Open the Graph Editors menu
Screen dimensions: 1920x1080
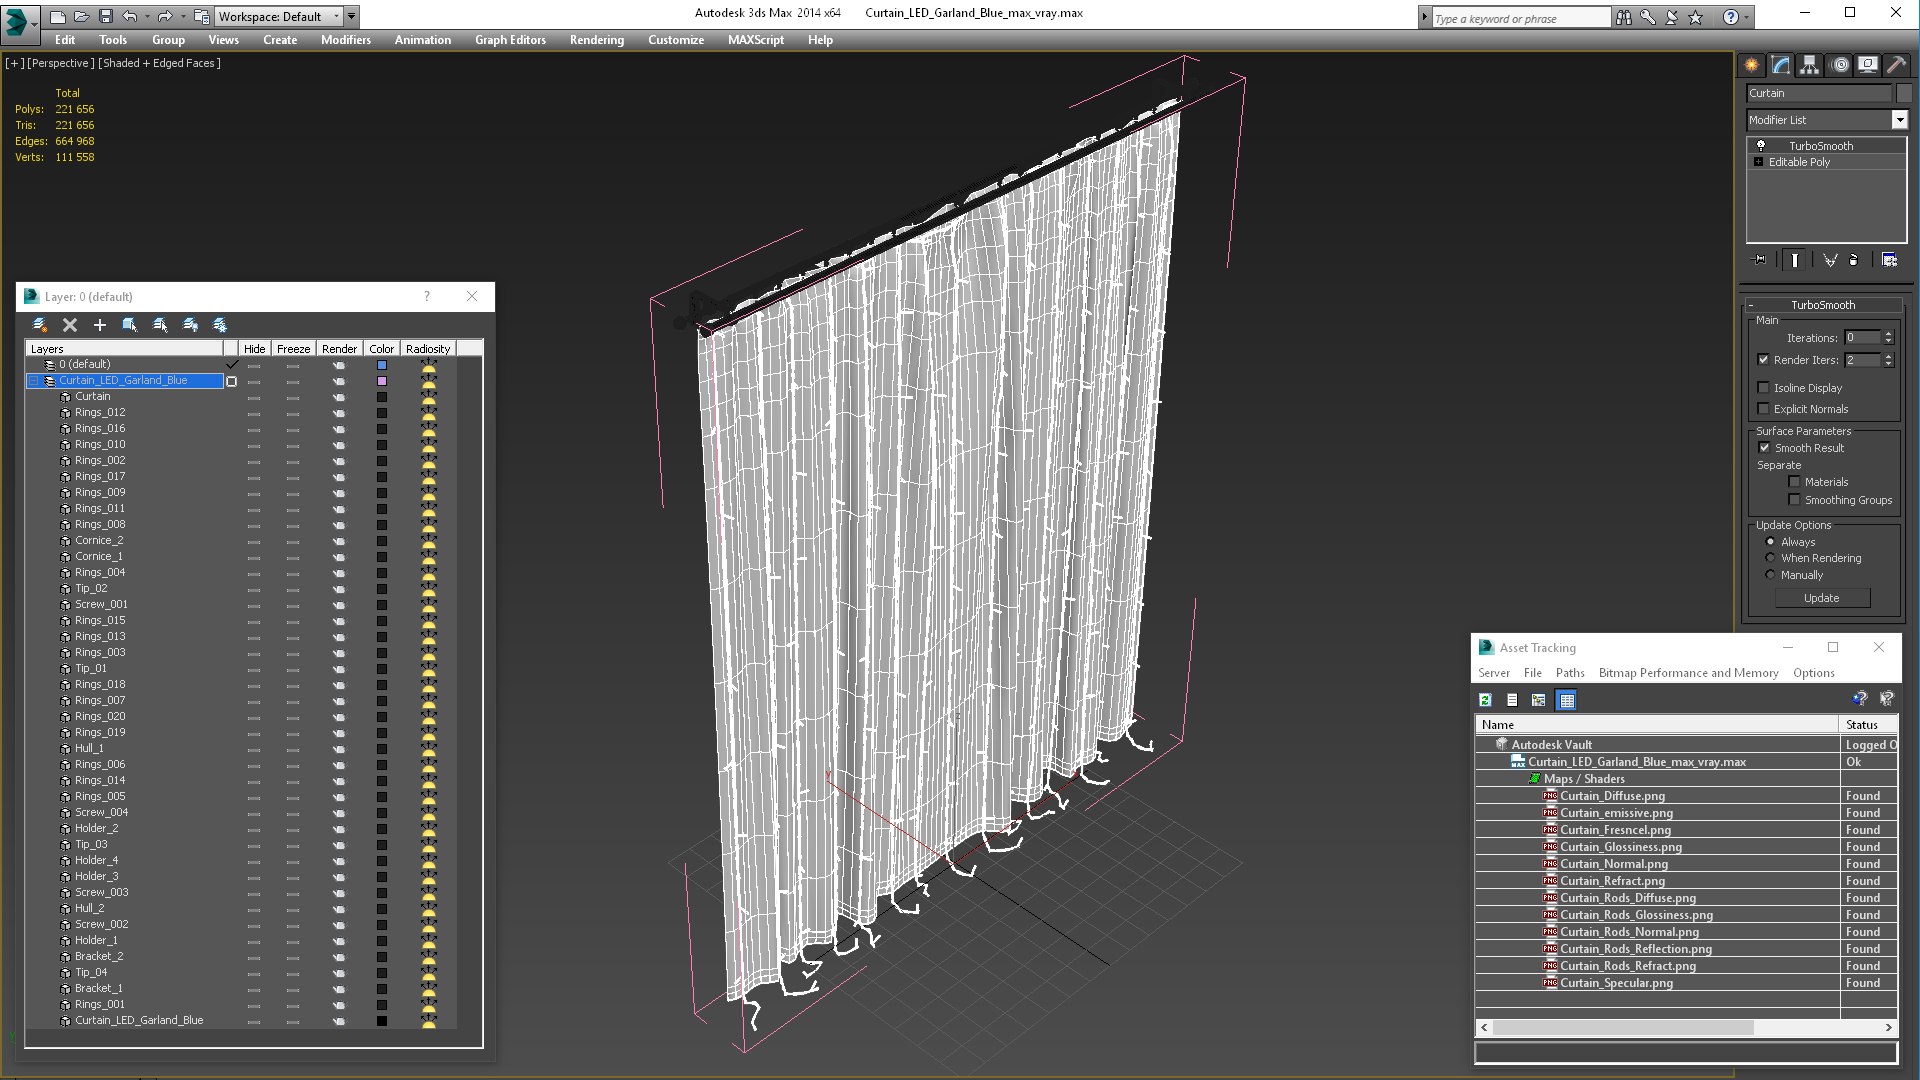tap(510, 40)
